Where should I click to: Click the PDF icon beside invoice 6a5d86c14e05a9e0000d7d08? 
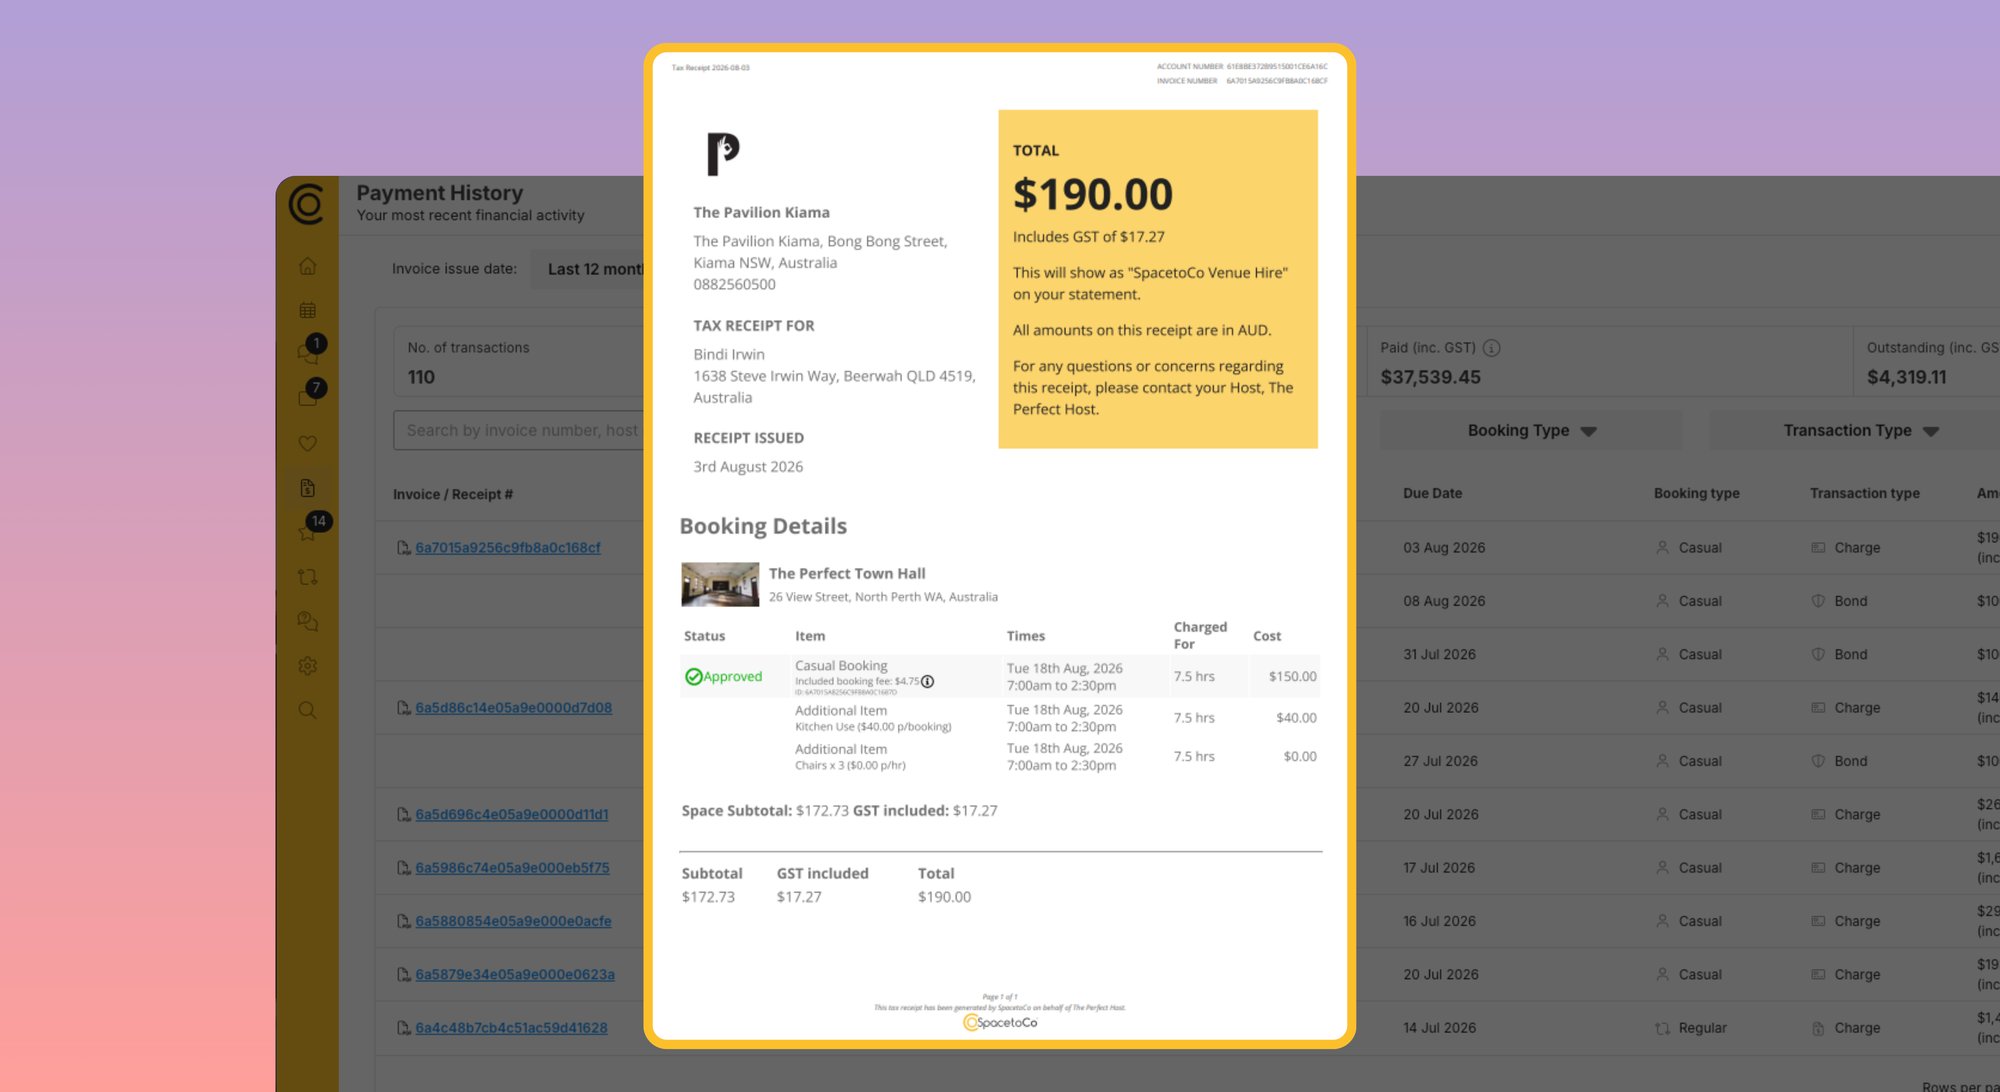click(403, 708)
